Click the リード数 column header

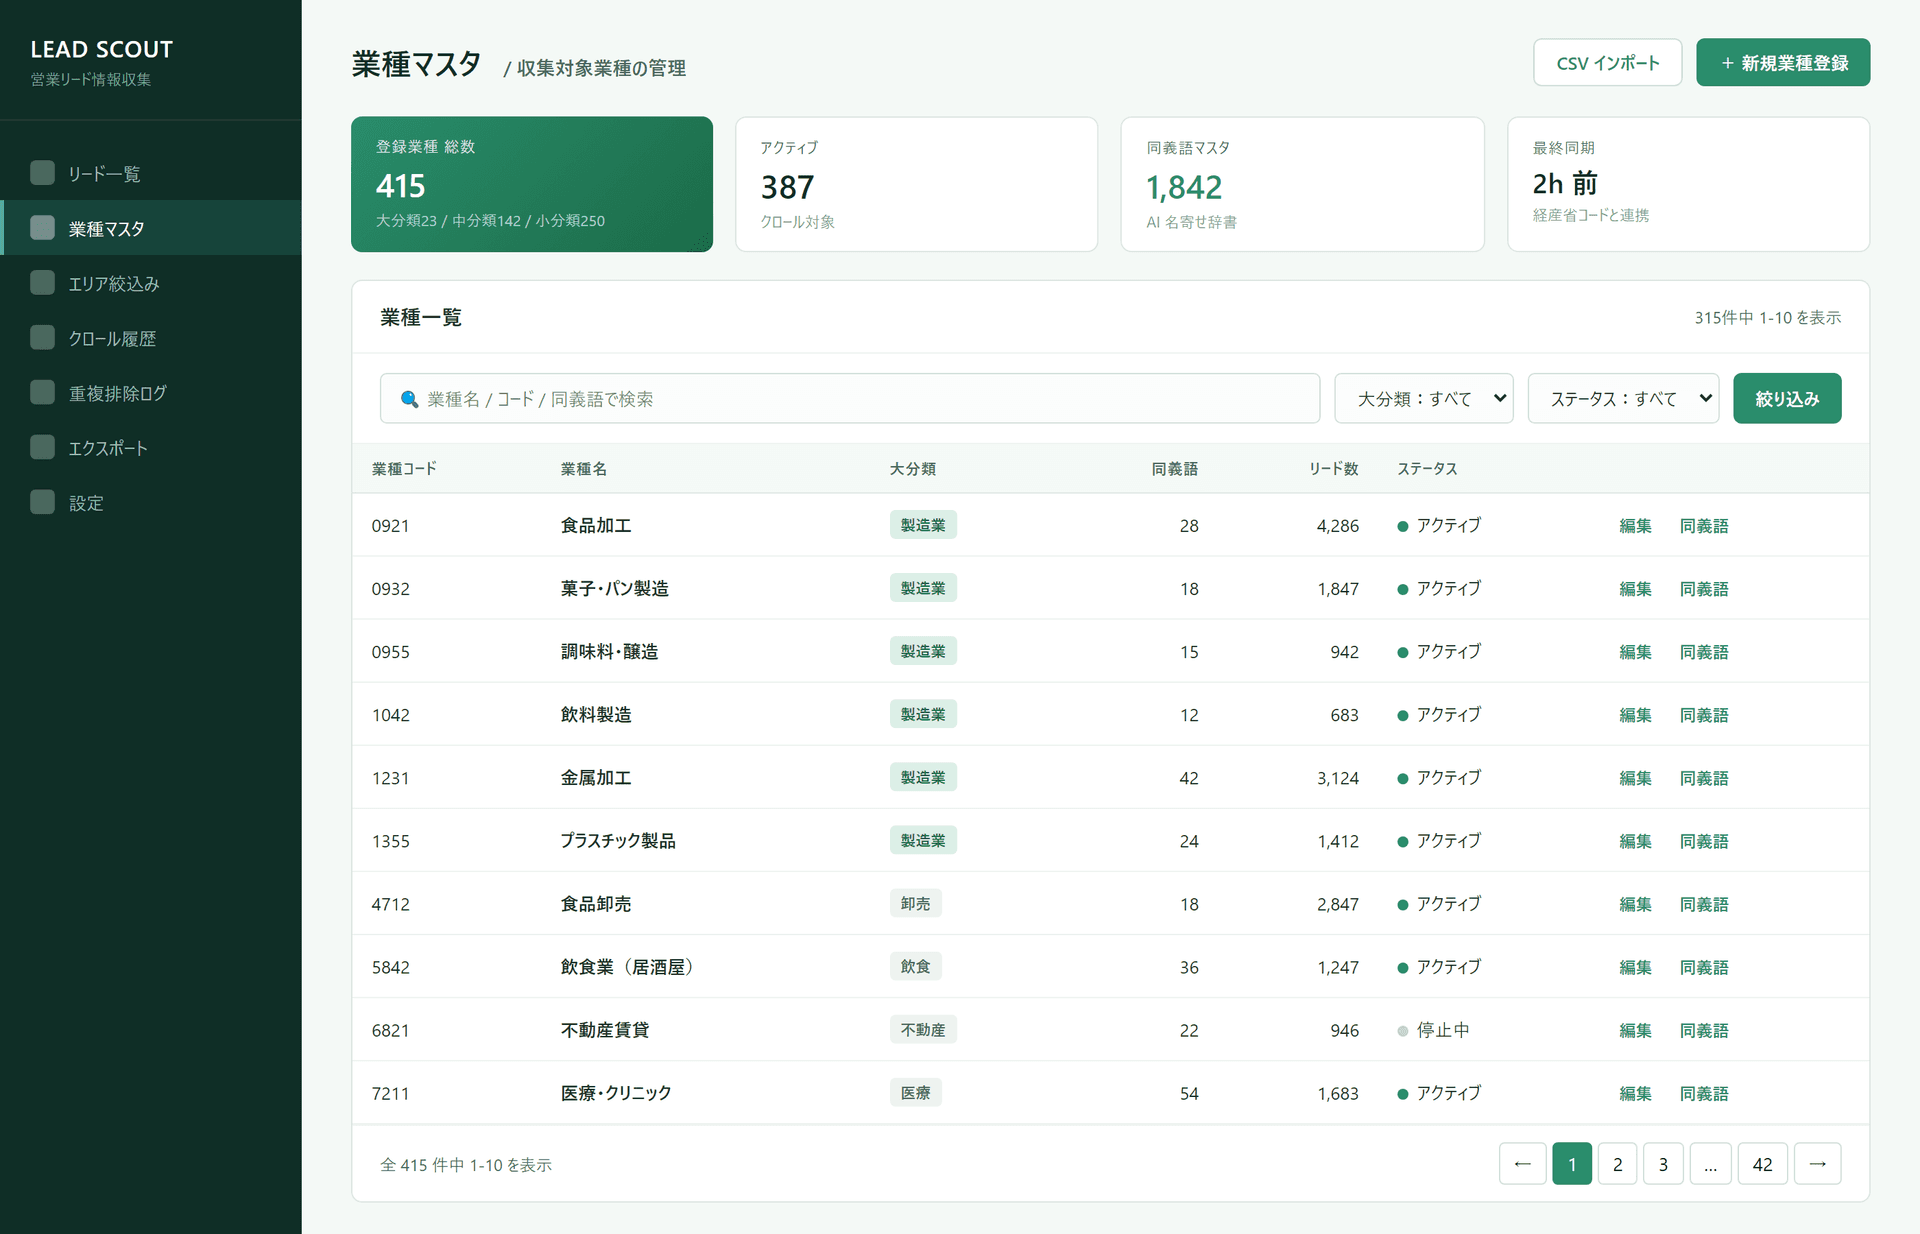point(1333,468)
